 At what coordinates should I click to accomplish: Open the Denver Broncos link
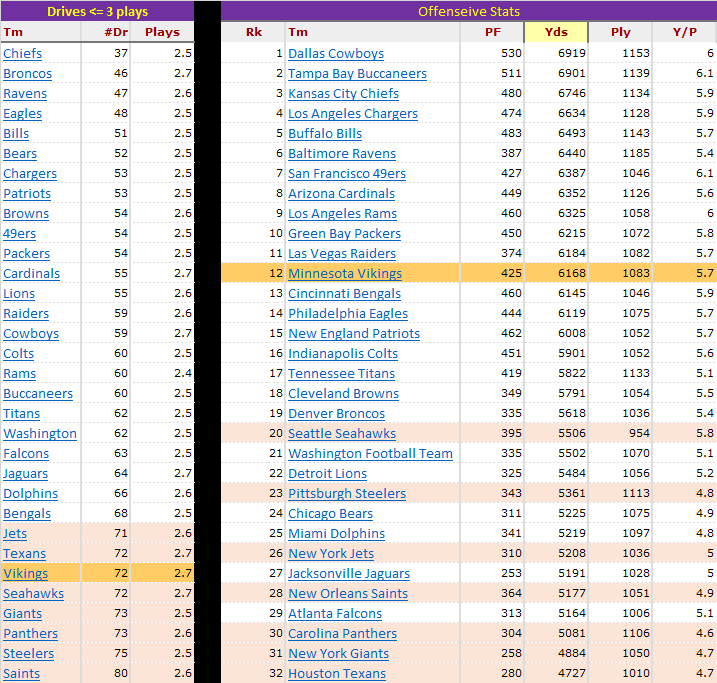coord(337,414)
